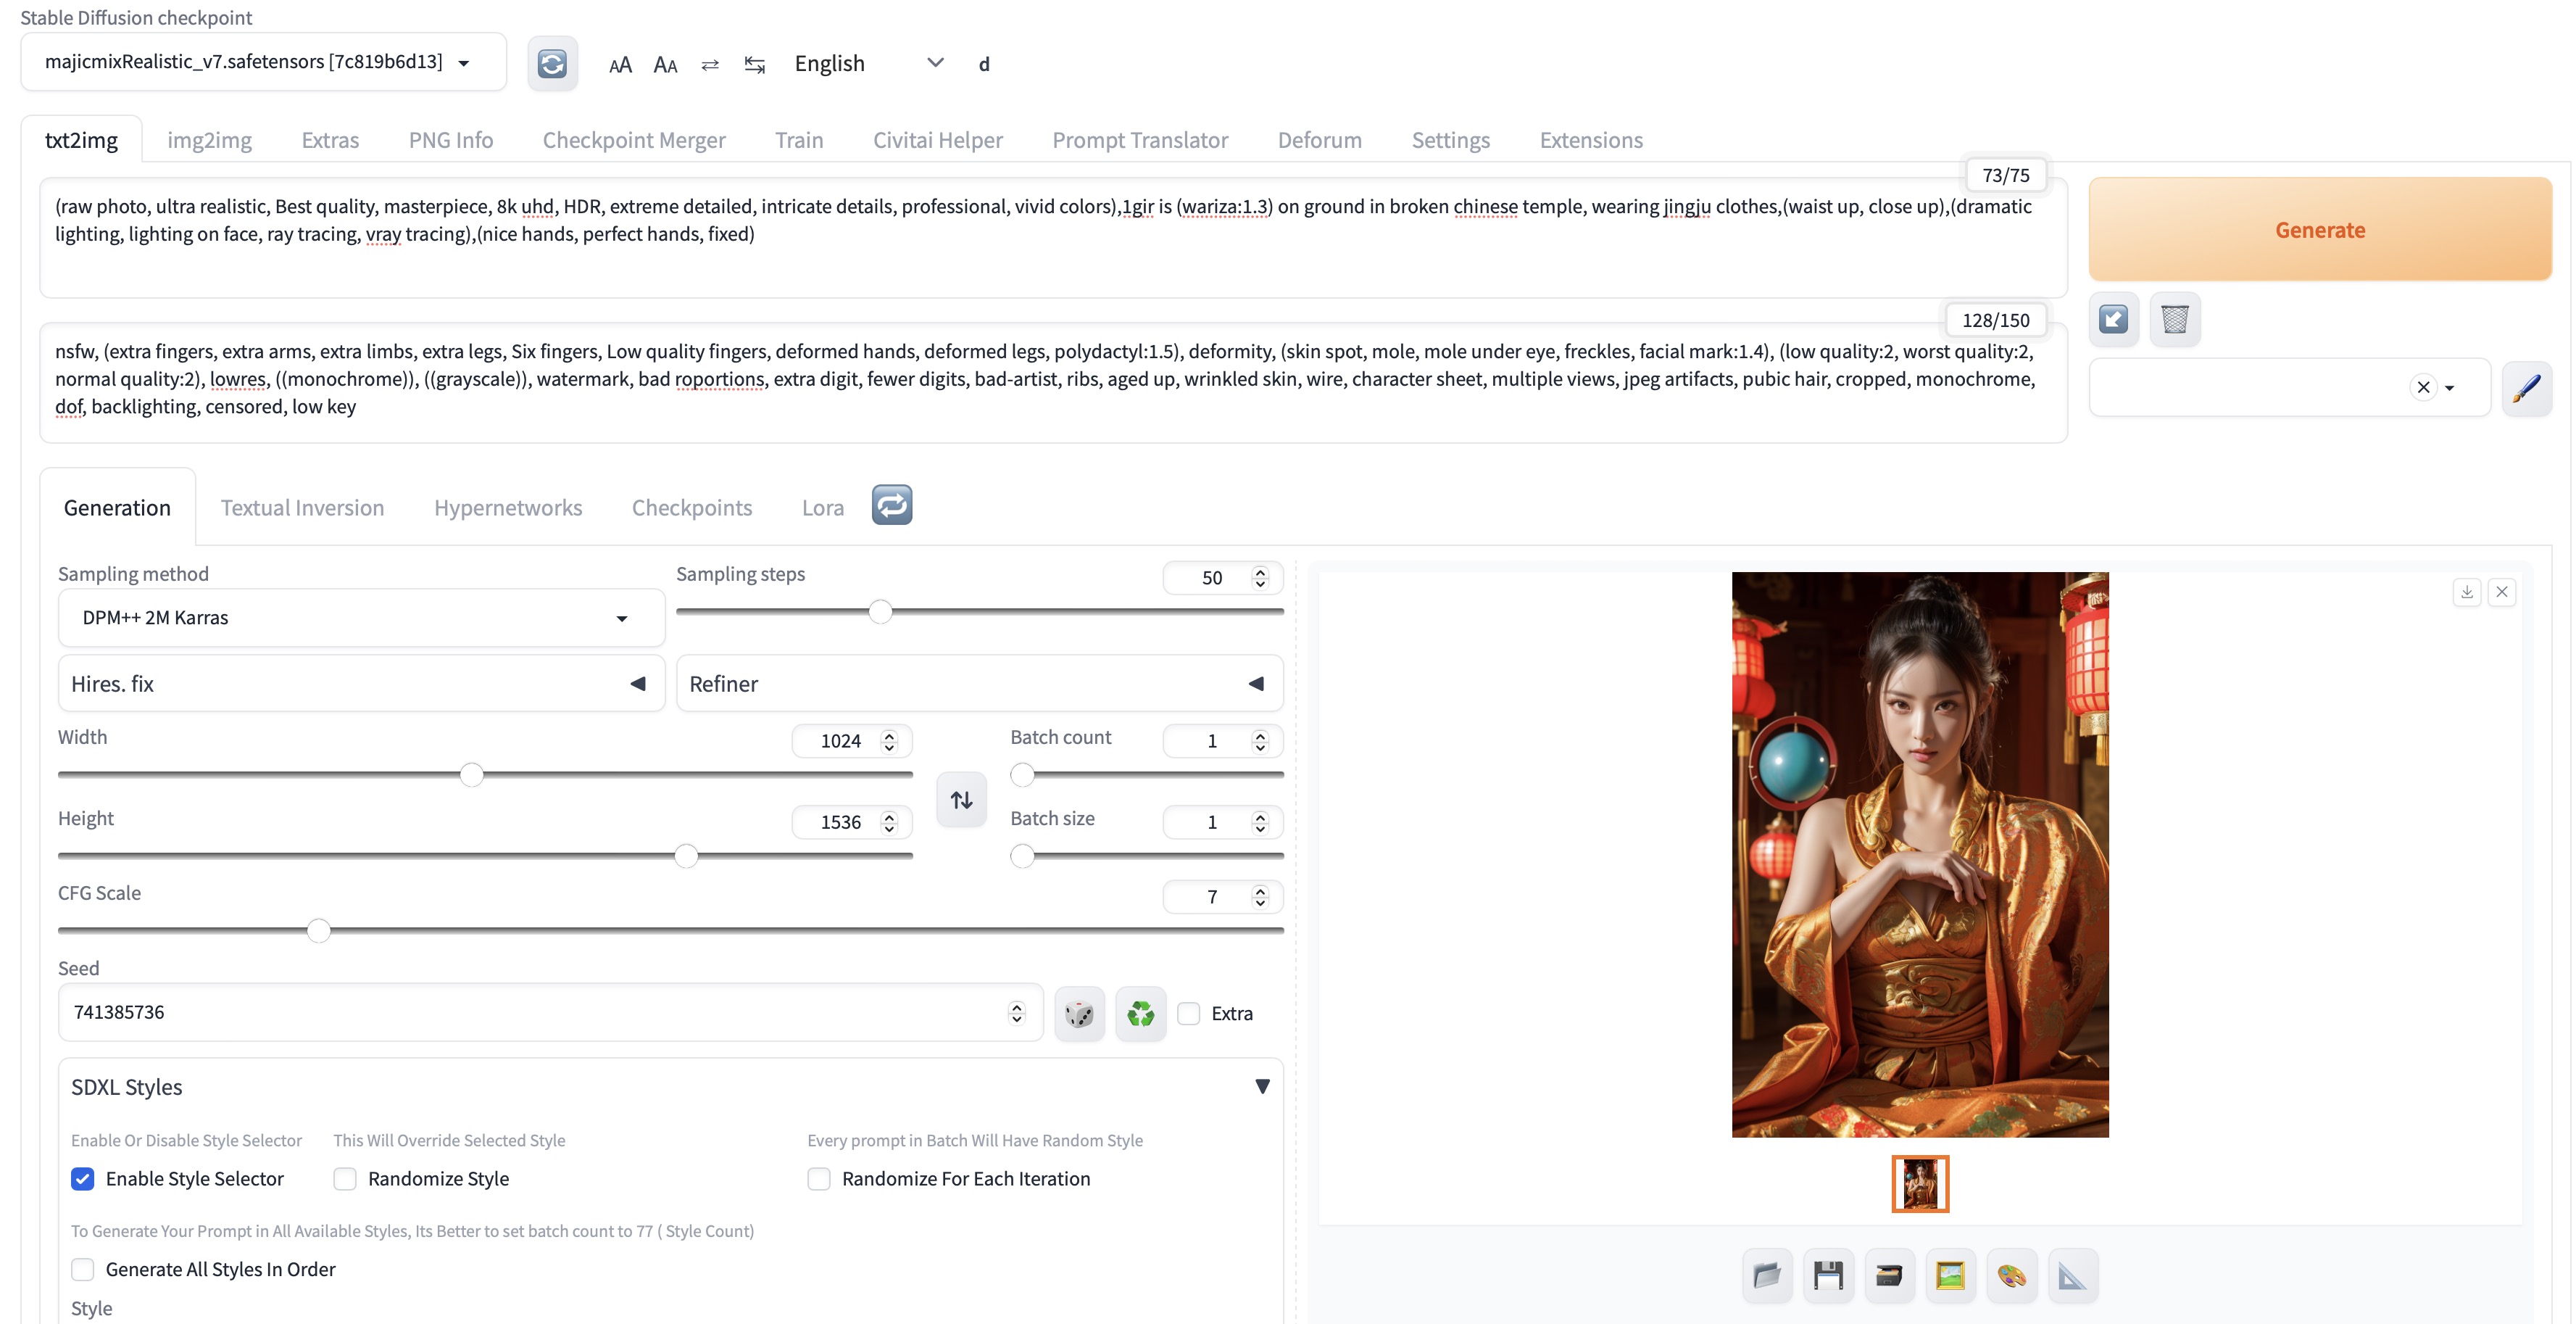Swap width and height with arrows button
The width and height of the screenshot is (2576, 1324).
point(961,800)
